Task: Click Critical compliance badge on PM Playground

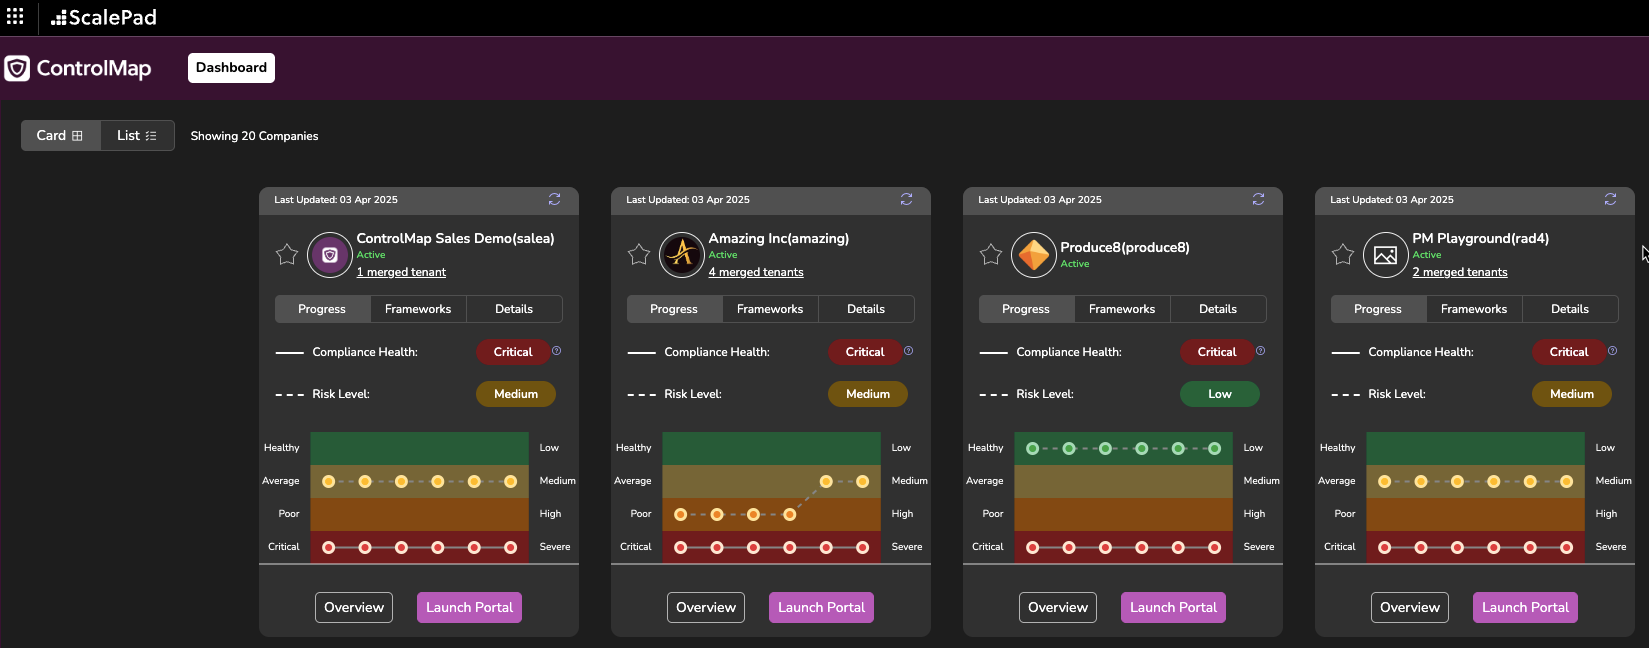Action: click(x=1569, y=352)
